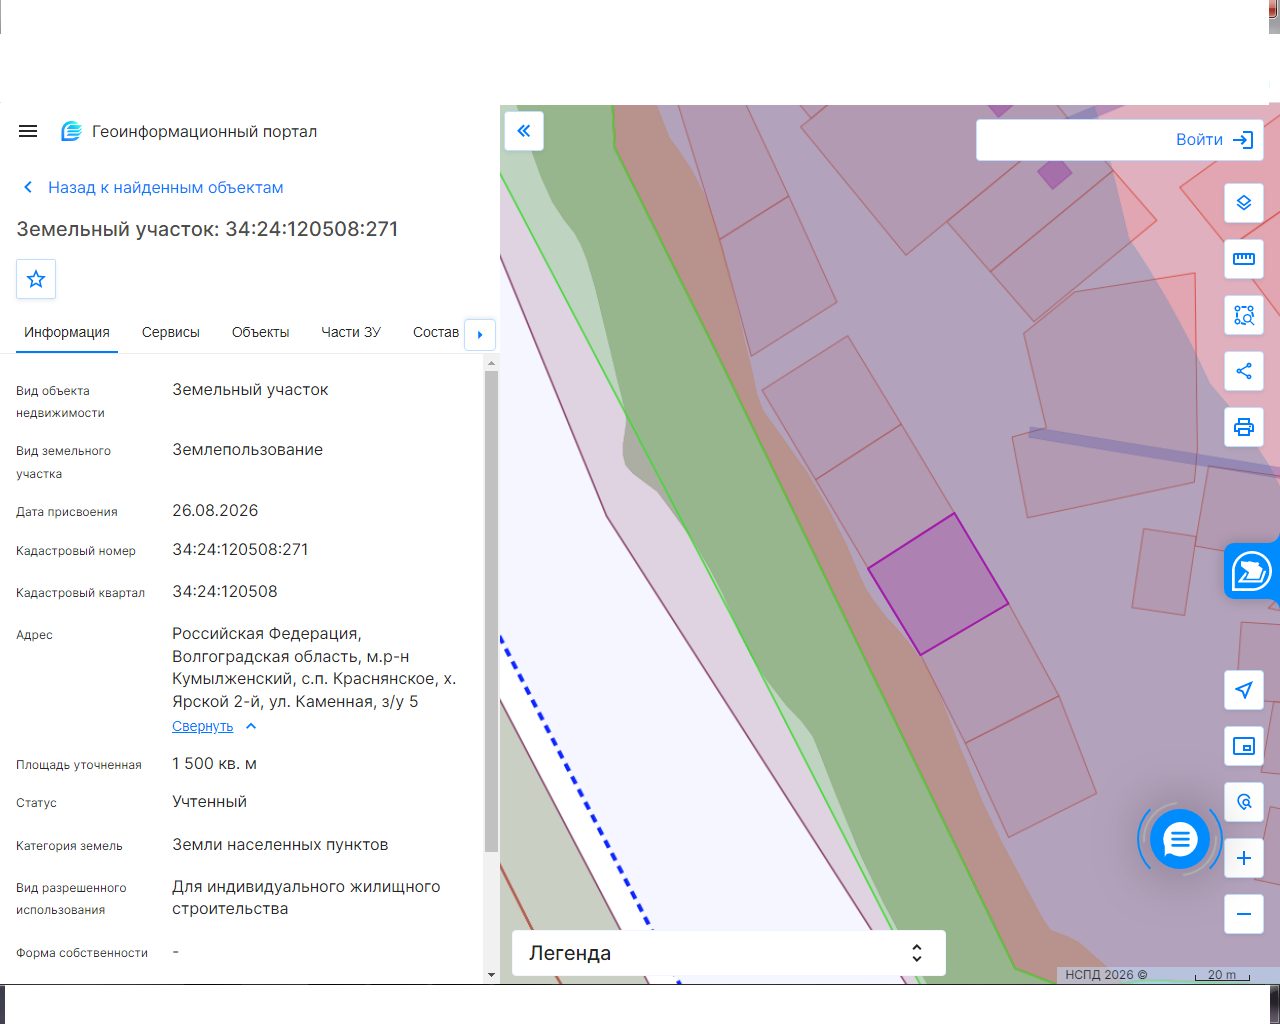Click the info panel vertical scrollbar
Screen dimensions: 1280x1024
click(491, 611)
